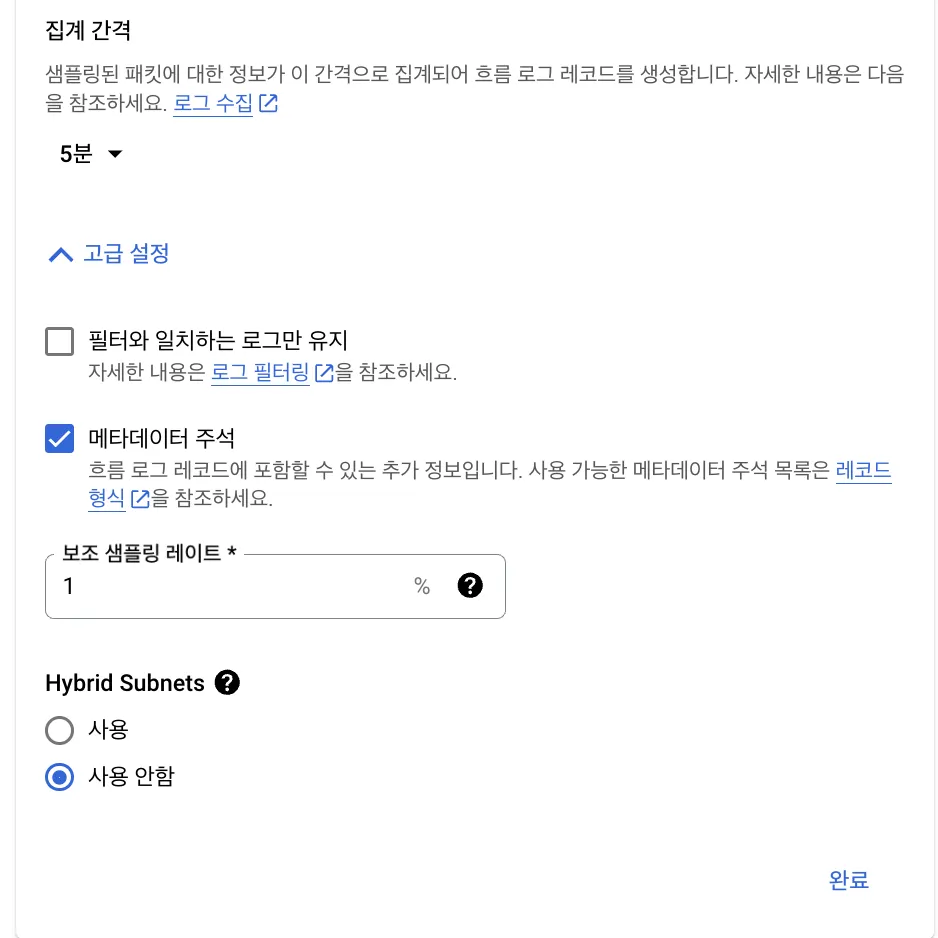This screenshot has height=938, width=938.
Task: Click the external-link icon after 형식
Action: 140,498
